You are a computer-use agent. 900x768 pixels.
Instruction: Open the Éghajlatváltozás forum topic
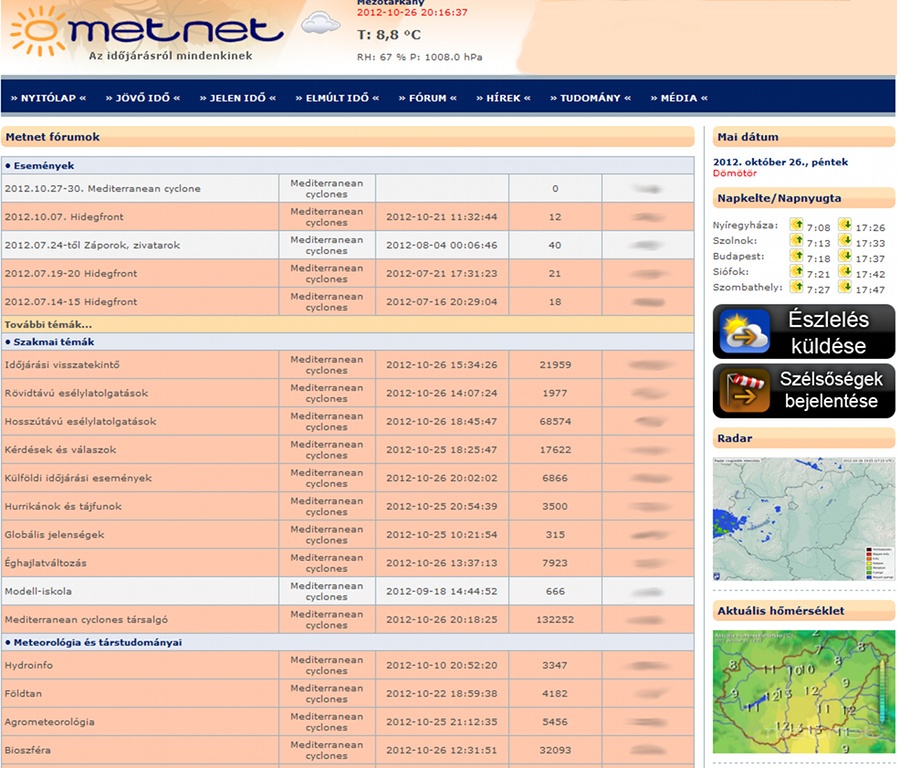pos(45,563)
